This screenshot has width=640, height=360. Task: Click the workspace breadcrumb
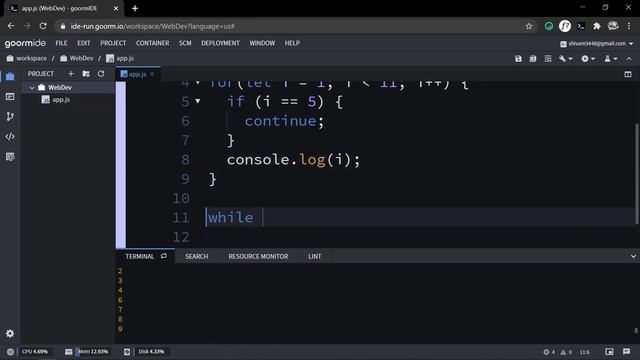(27, 58)
